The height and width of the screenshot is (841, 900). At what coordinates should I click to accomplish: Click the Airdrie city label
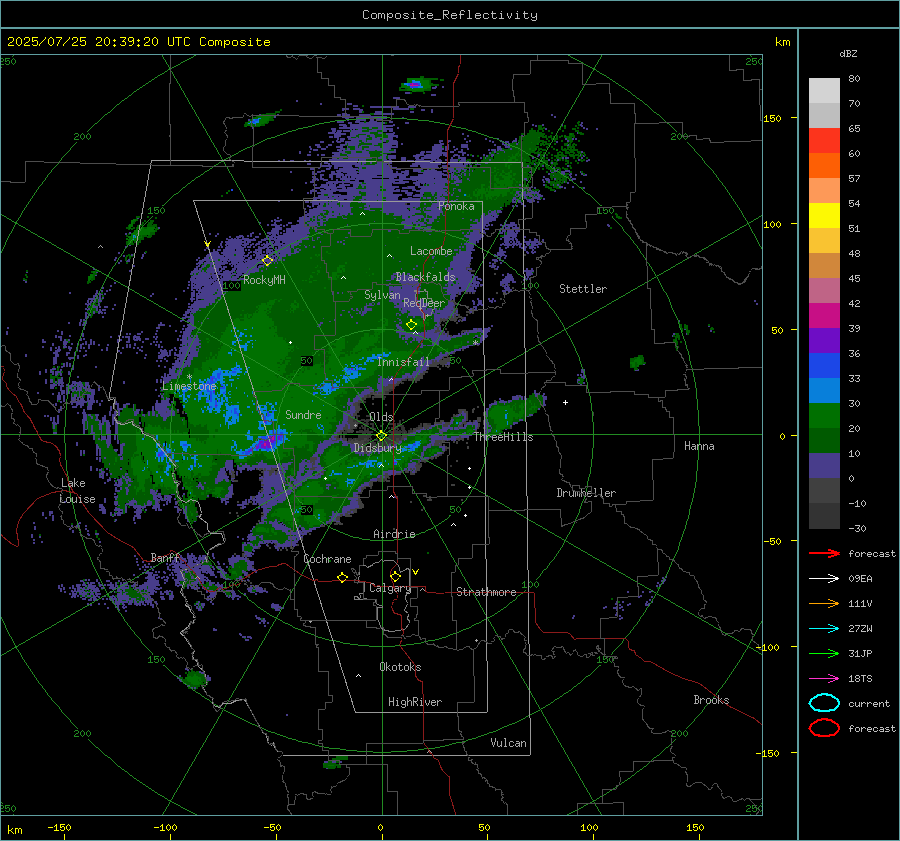coord(394,534)
